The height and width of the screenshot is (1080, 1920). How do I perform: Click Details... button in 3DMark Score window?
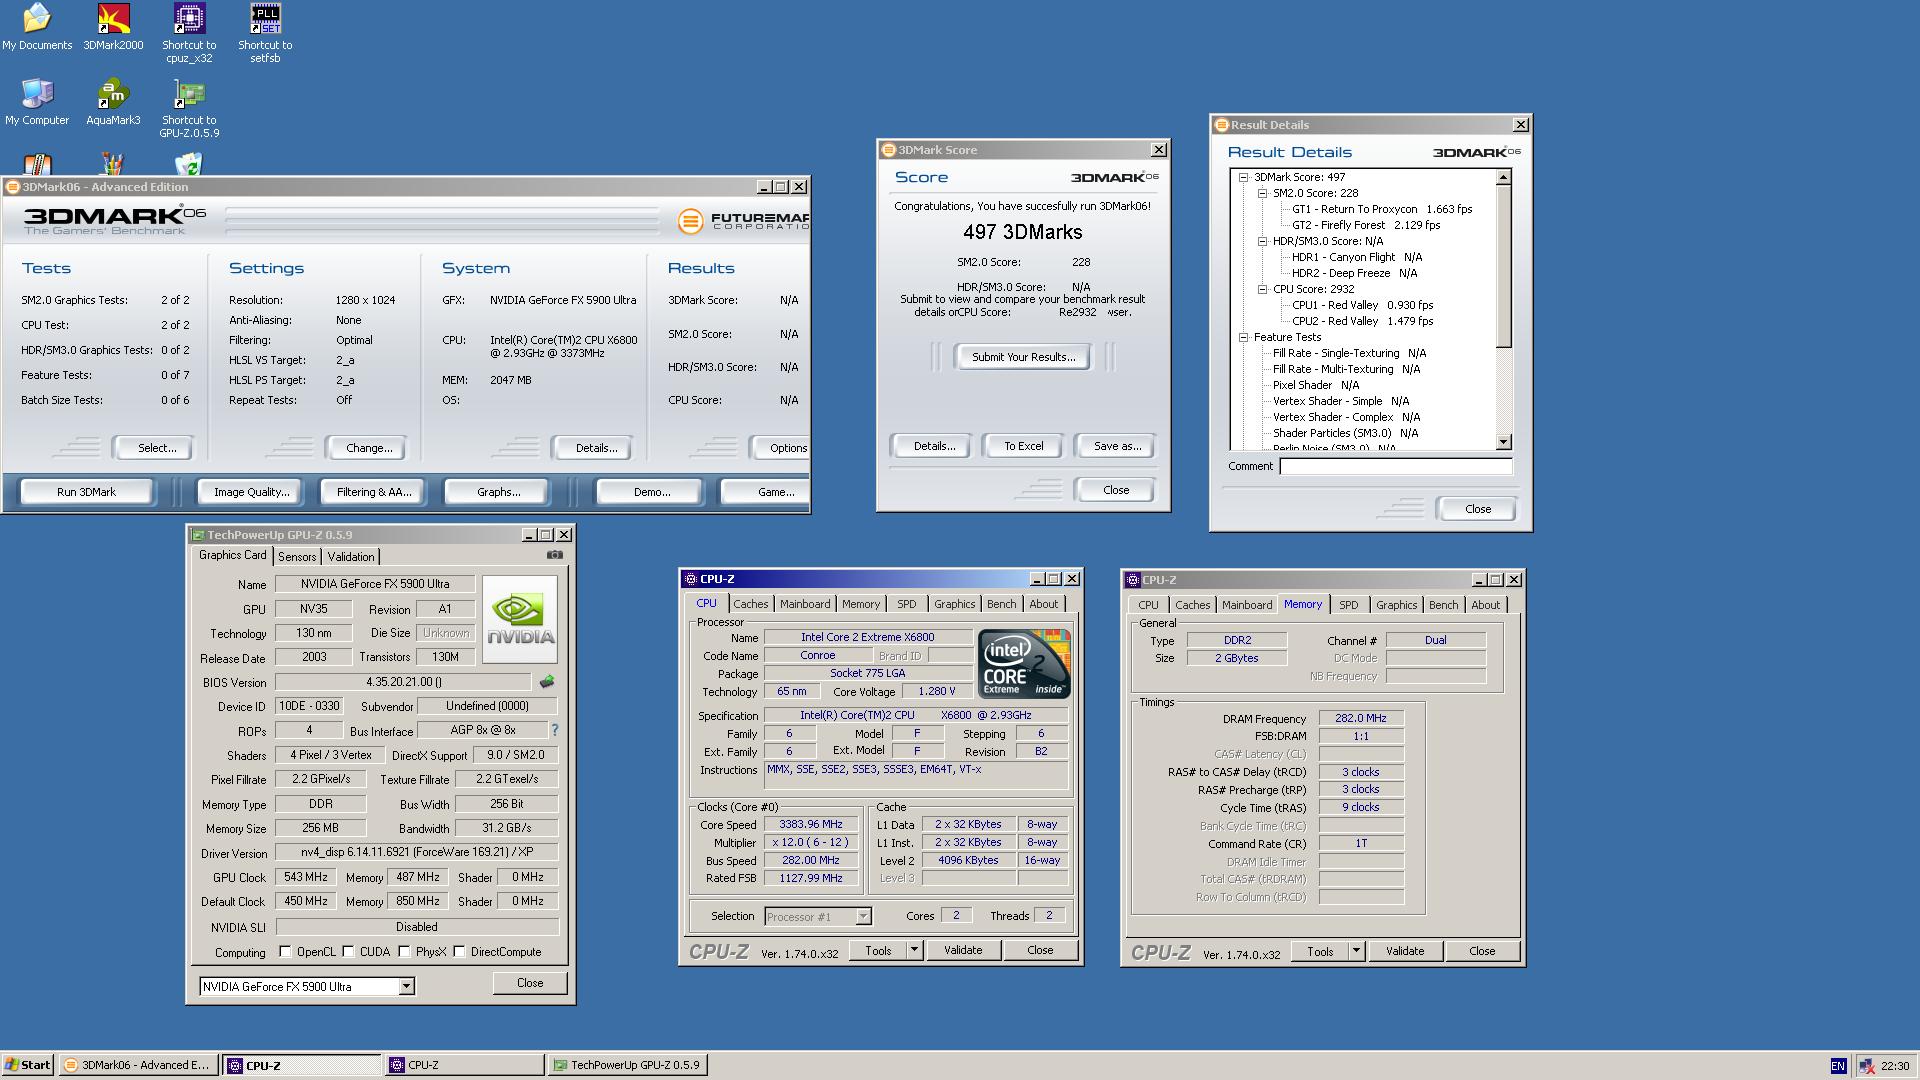[x=933, y=446]
